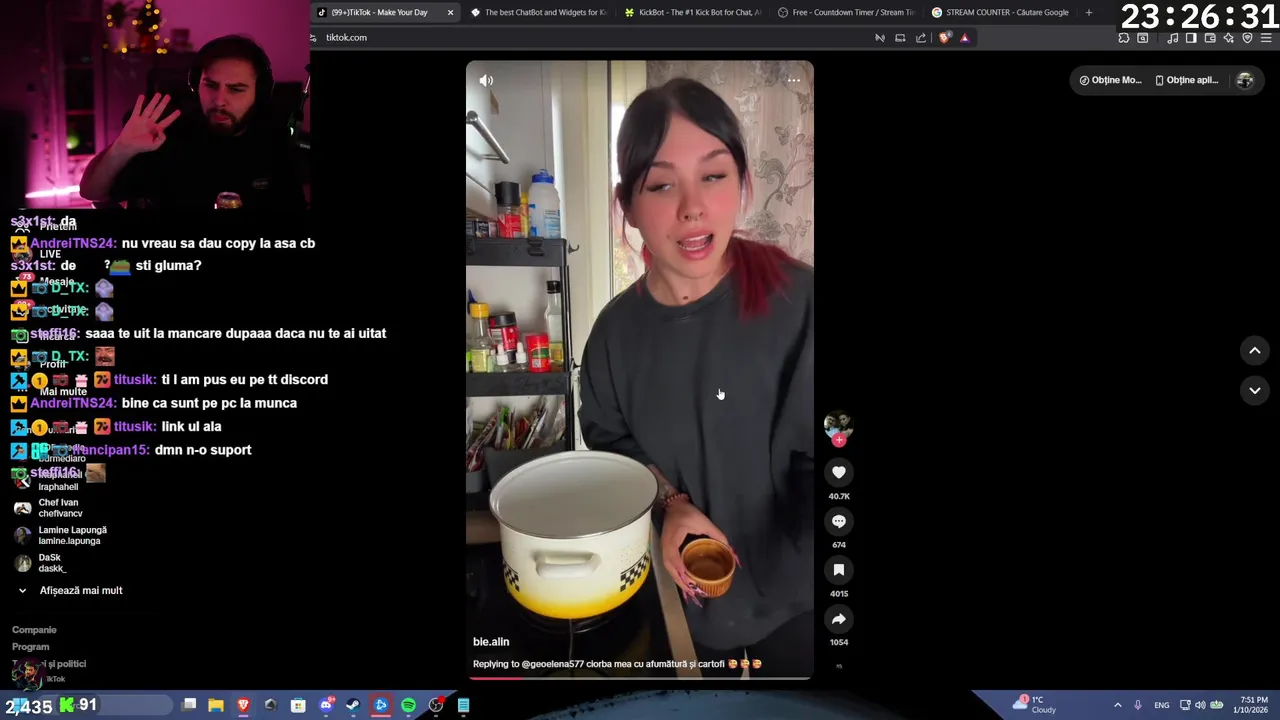The height and width of the screenshot is (720, 1280).
Task: Open the profile avatar at top right
Action: [x=1245, y=80]
